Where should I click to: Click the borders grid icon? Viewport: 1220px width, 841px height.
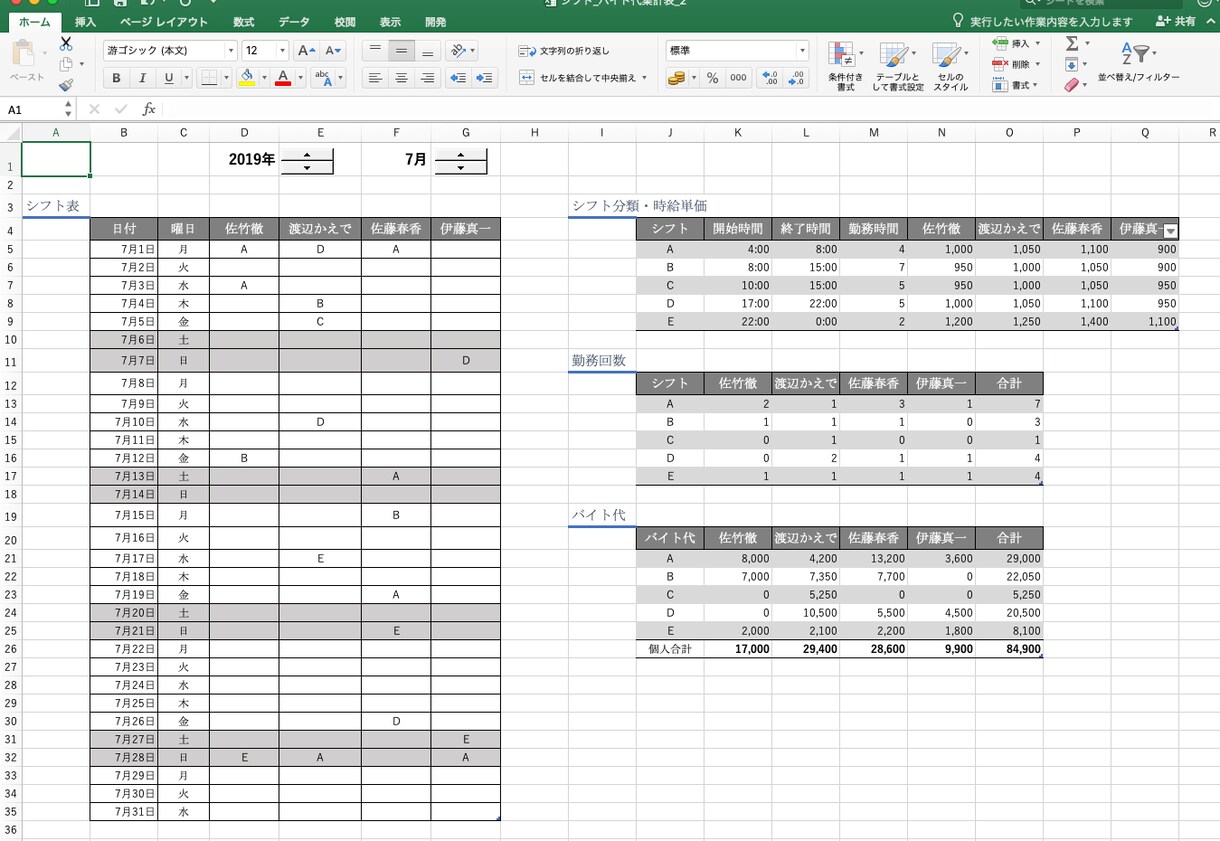coord(209,78)
